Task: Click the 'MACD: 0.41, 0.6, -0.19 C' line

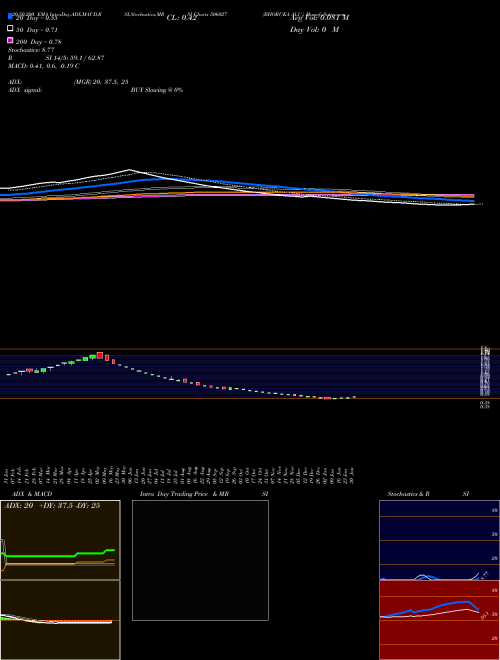Action: [x=44, y=66]
